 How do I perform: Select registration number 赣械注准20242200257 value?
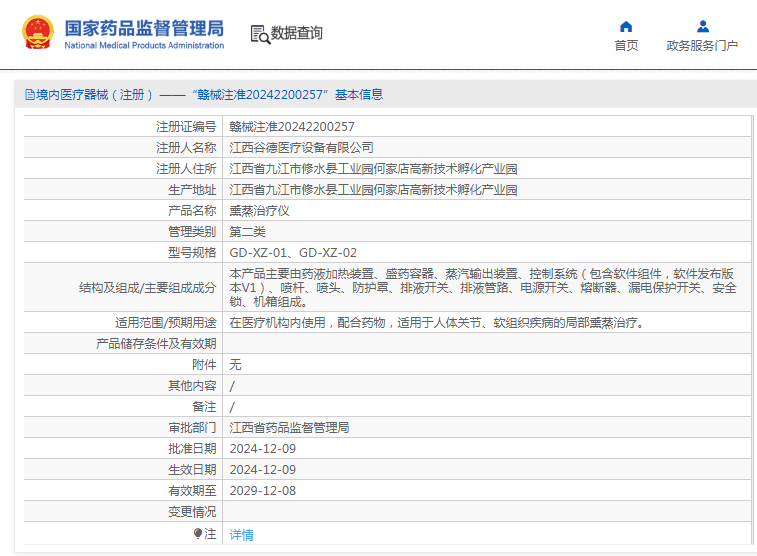pos(292,126)
